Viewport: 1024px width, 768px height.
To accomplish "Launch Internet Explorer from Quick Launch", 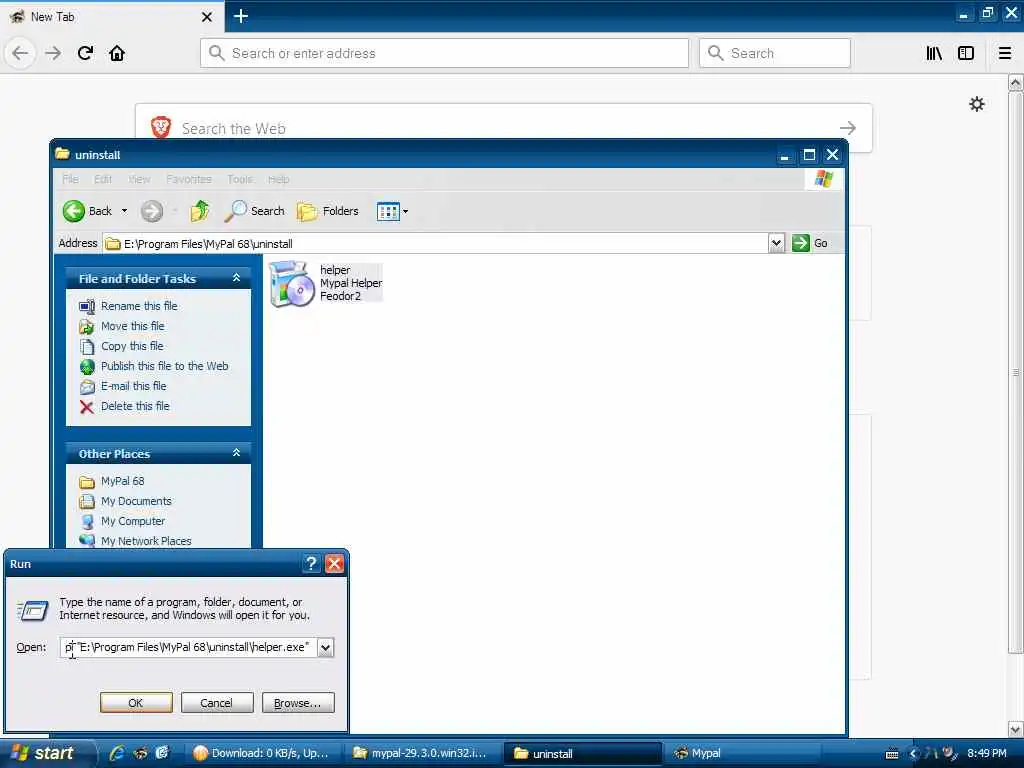I will click(116, 753).
